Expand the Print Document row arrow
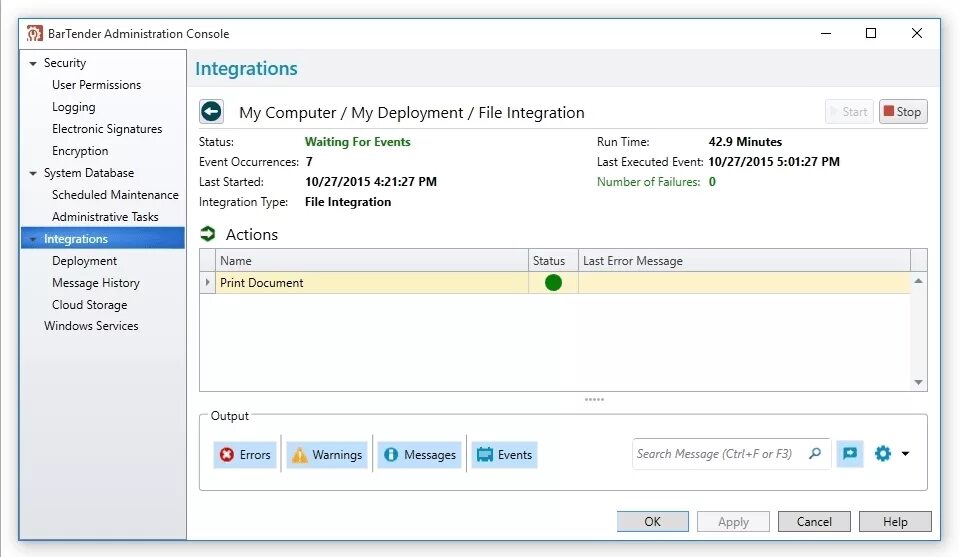The width and height of the screenshot is (961, 557). tap(207, 282)
